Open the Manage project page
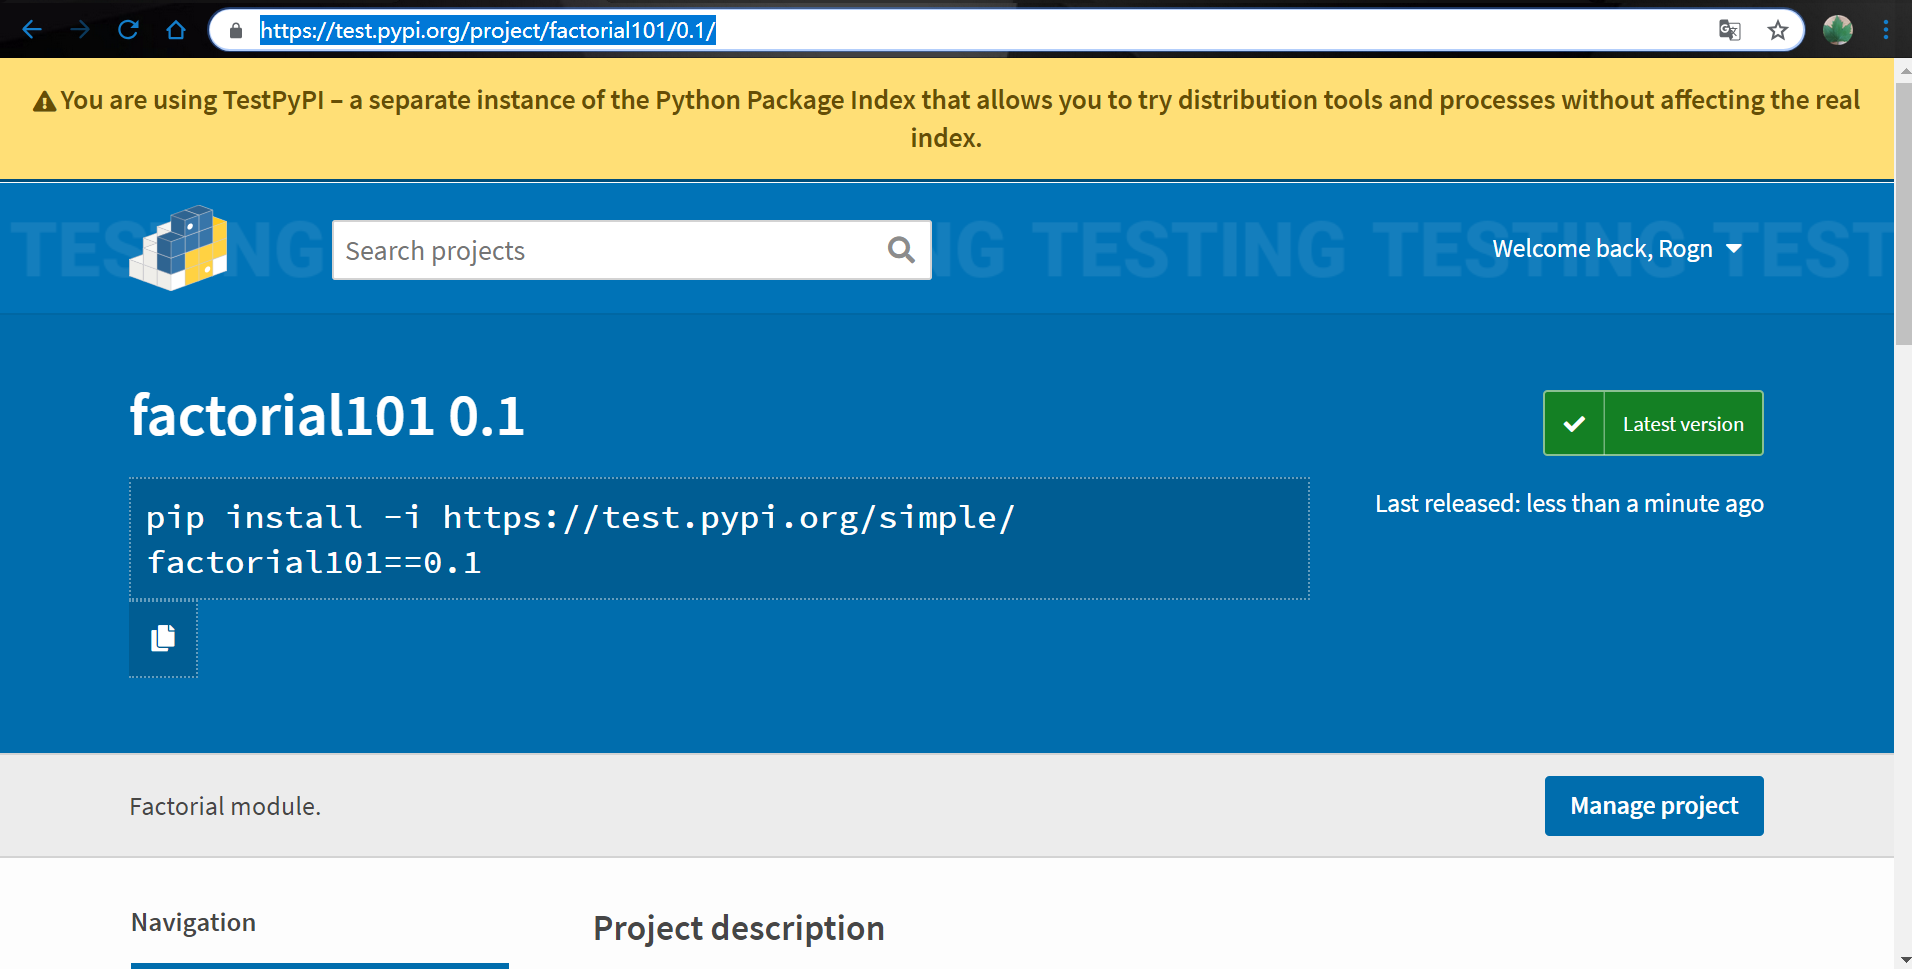The width and height of the screenshot is (1912, 969). [x=1654, y=806]
